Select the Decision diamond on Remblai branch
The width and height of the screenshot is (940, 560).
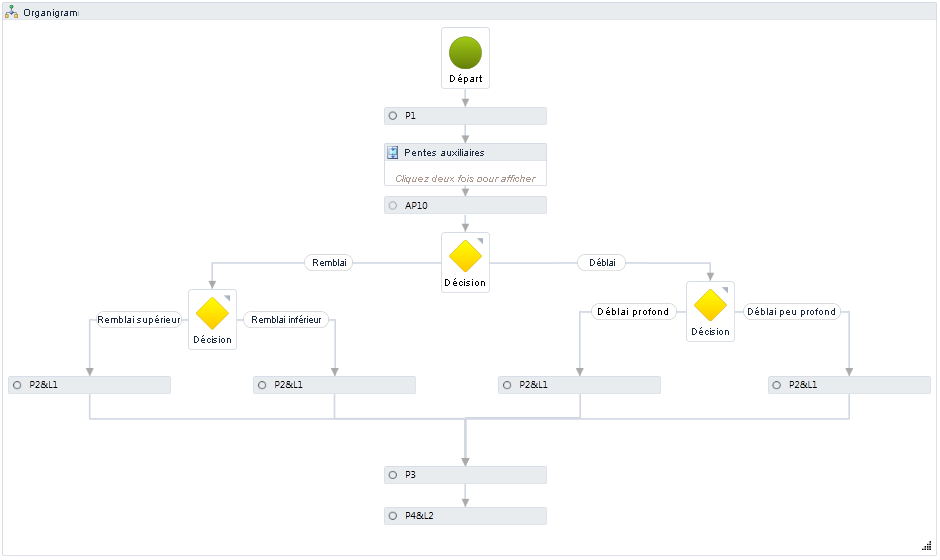coord(212,313)
